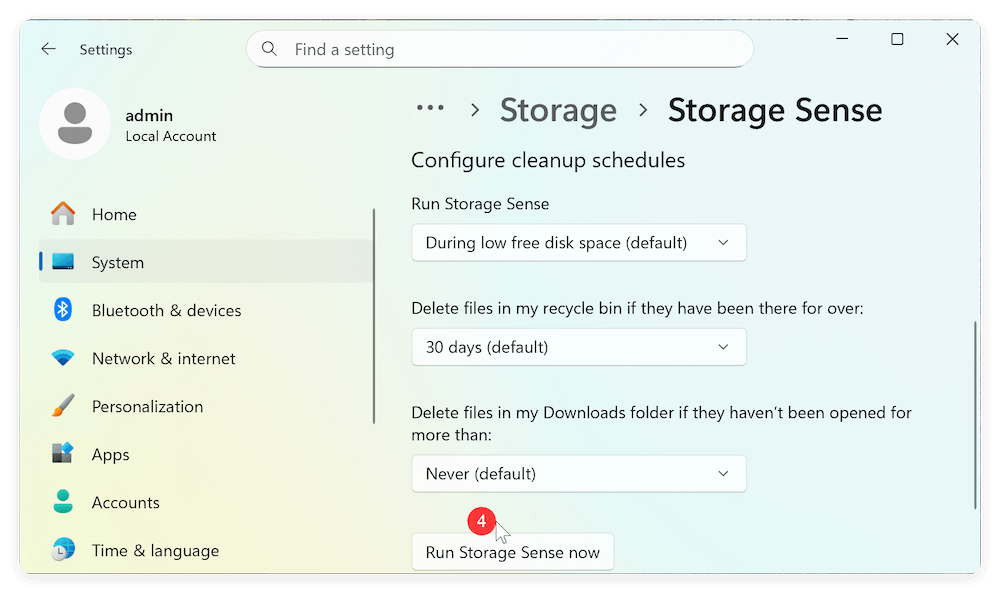Expand the breadcrumb ellipsis menu
Screen dimensions: 1000x593
click(429, 108)
